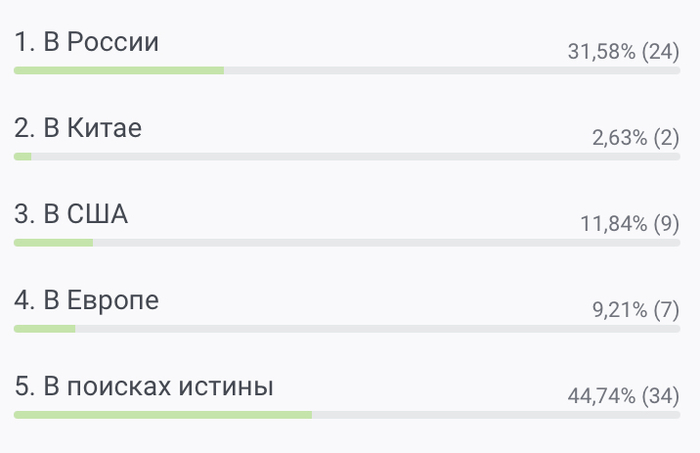Click the green filled part of the В поисках истины bar
The height and width of the screenshot is (453, 700).
point(163,415)
